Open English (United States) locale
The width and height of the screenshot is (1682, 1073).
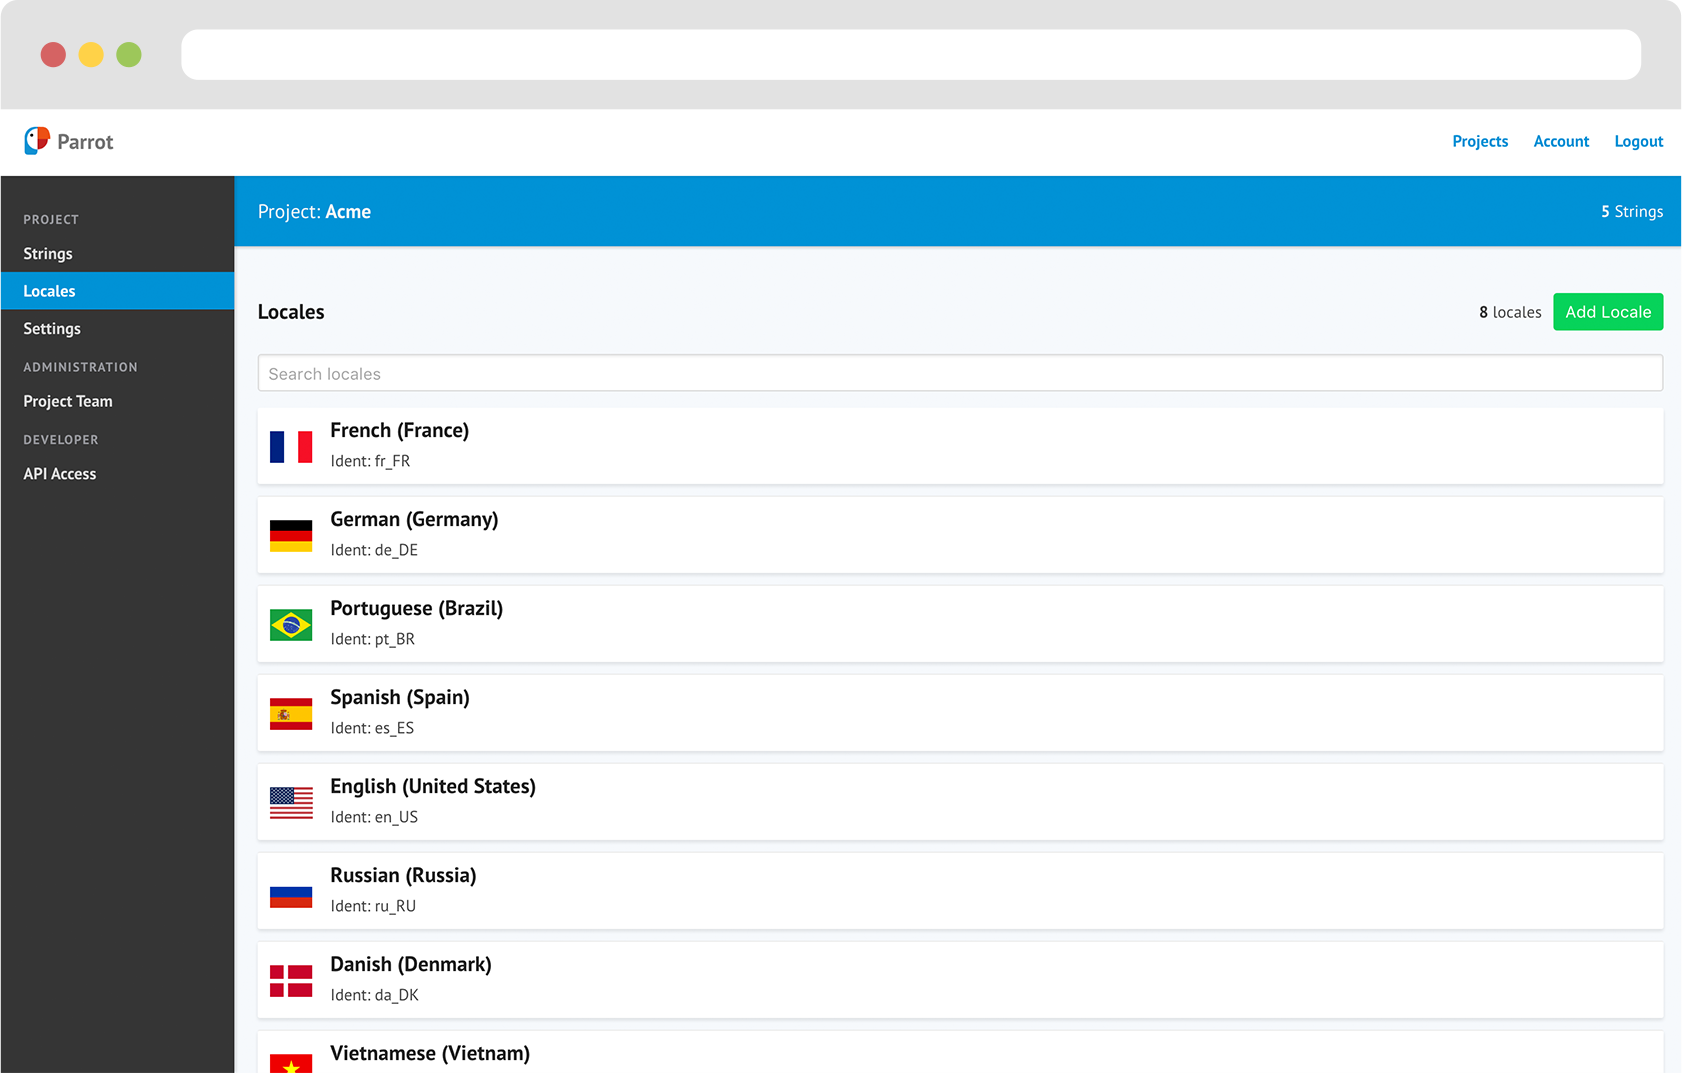point(960,802)
